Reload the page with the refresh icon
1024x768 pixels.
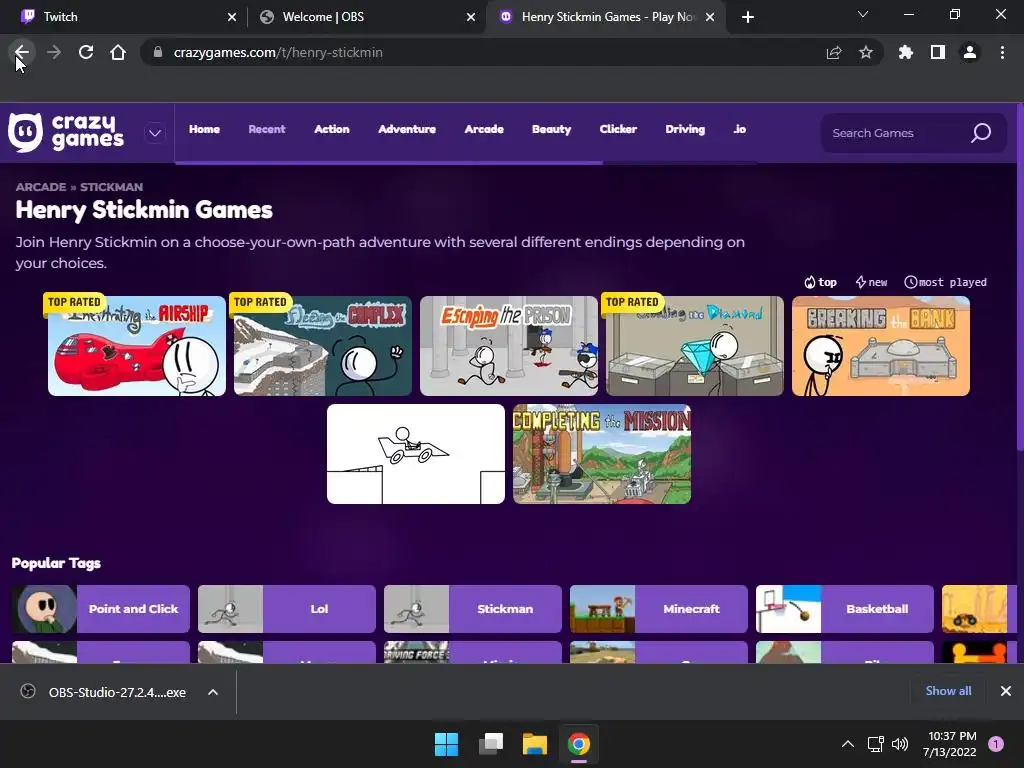coord(86,52)
